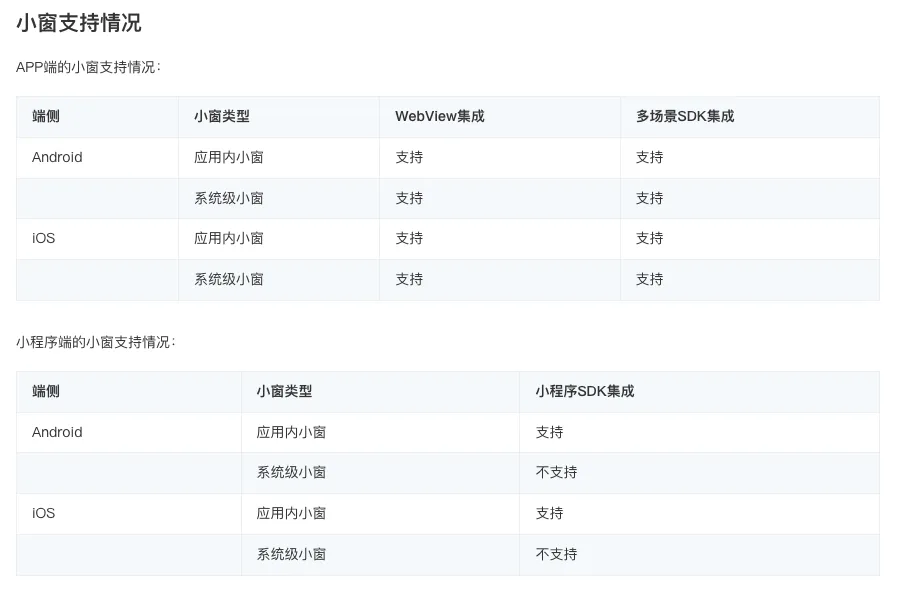Select the WebView集成 column header
This screenshot has width=897, height=595.
click(x=439, y=116)
